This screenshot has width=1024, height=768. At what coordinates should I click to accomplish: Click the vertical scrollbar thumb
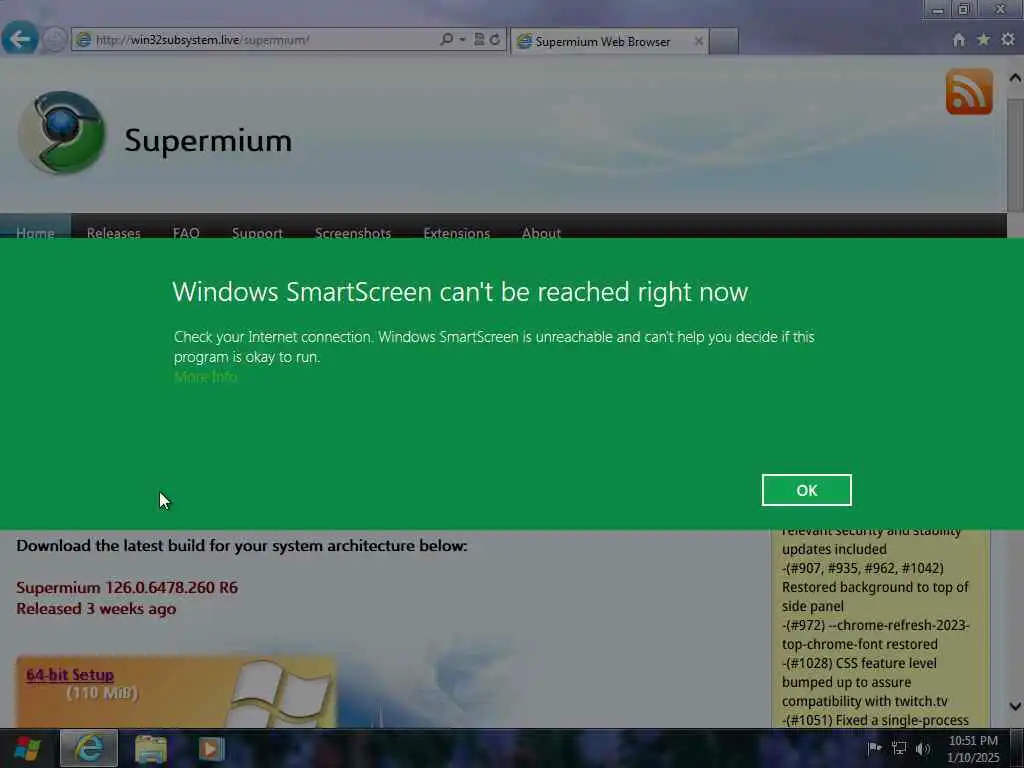click(x=1015, y=155)
